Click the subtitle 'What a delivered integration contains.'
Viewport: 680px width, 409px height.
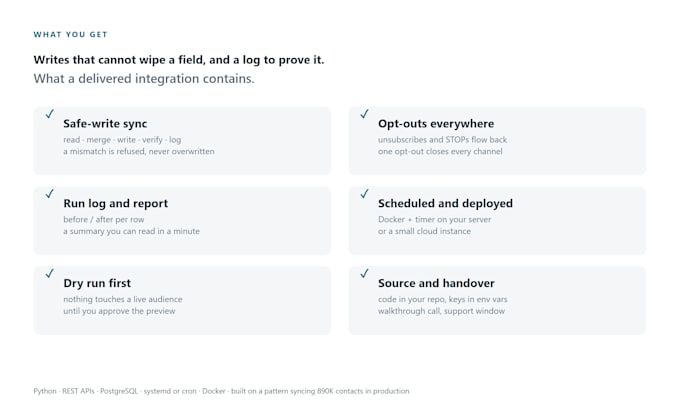pyautogui.click(x=144, y=79)
